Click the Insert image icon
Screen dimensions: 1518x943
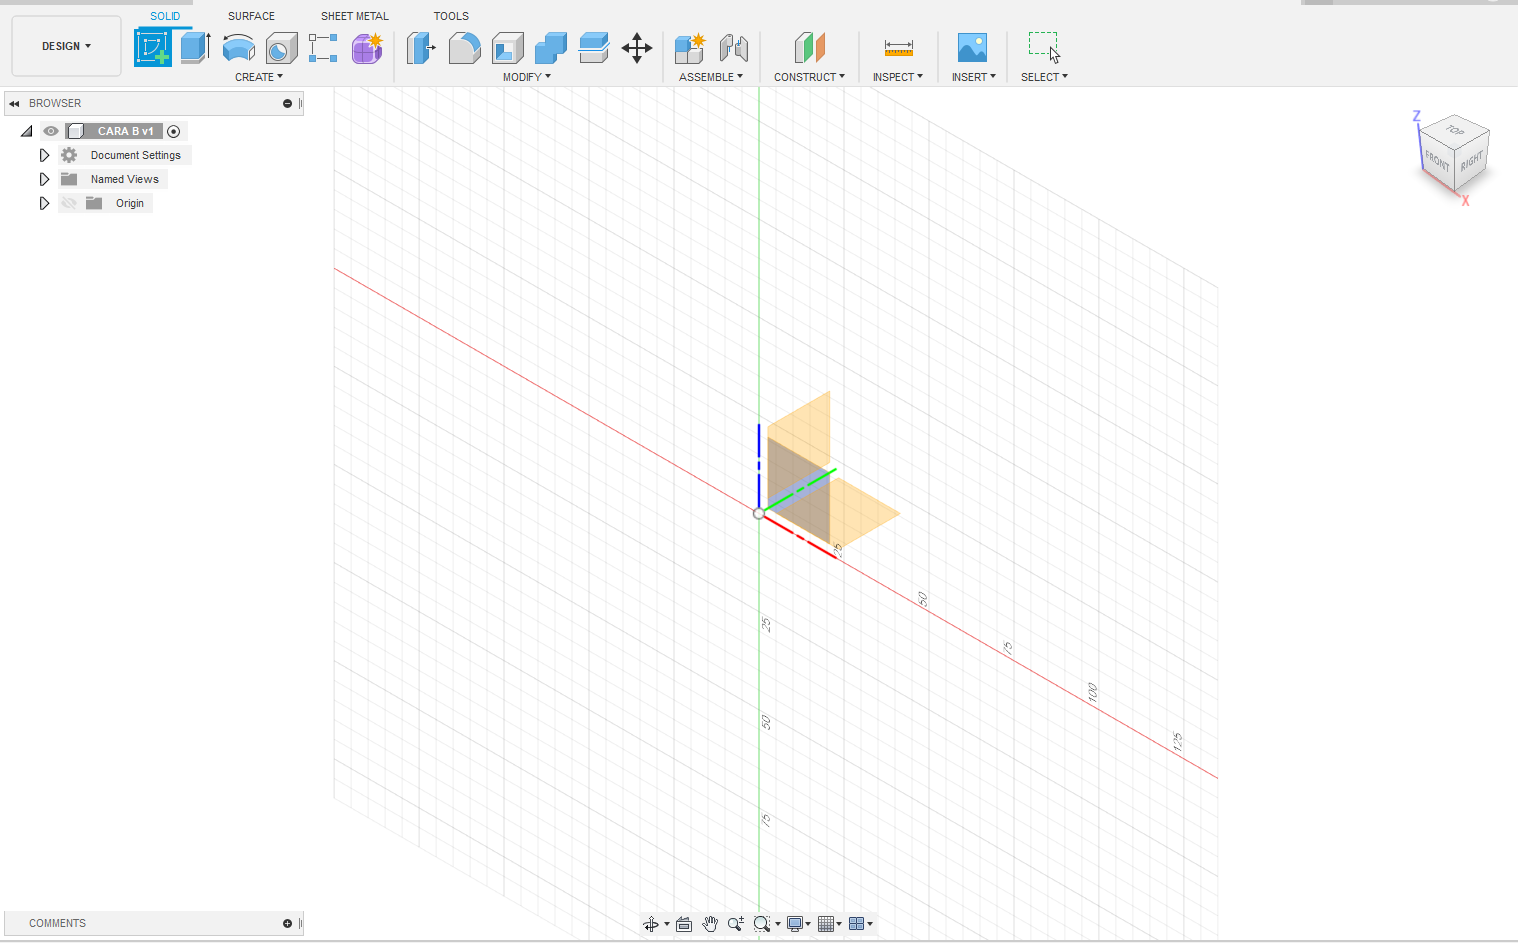click(972, 48)
